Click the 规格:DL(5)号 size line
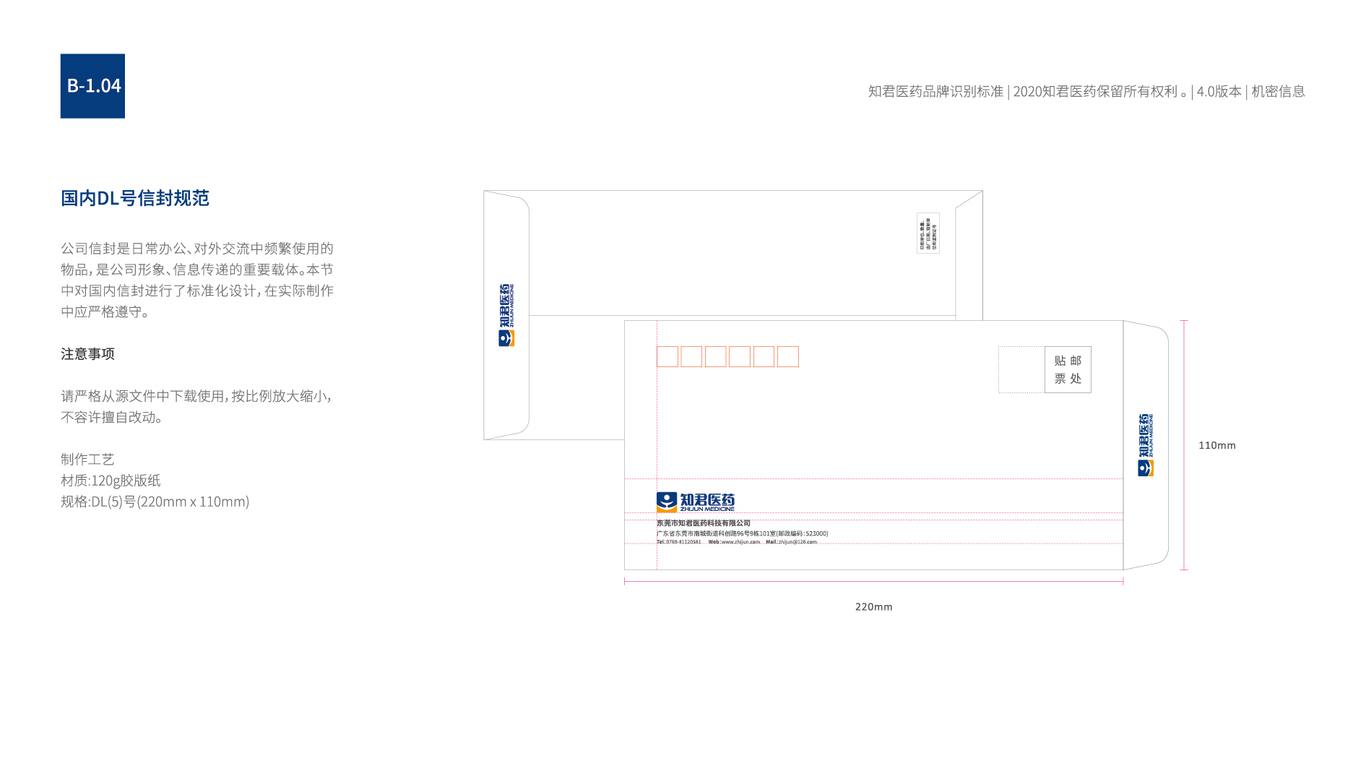Screen dimensions: 1366x769 (155, 501)
